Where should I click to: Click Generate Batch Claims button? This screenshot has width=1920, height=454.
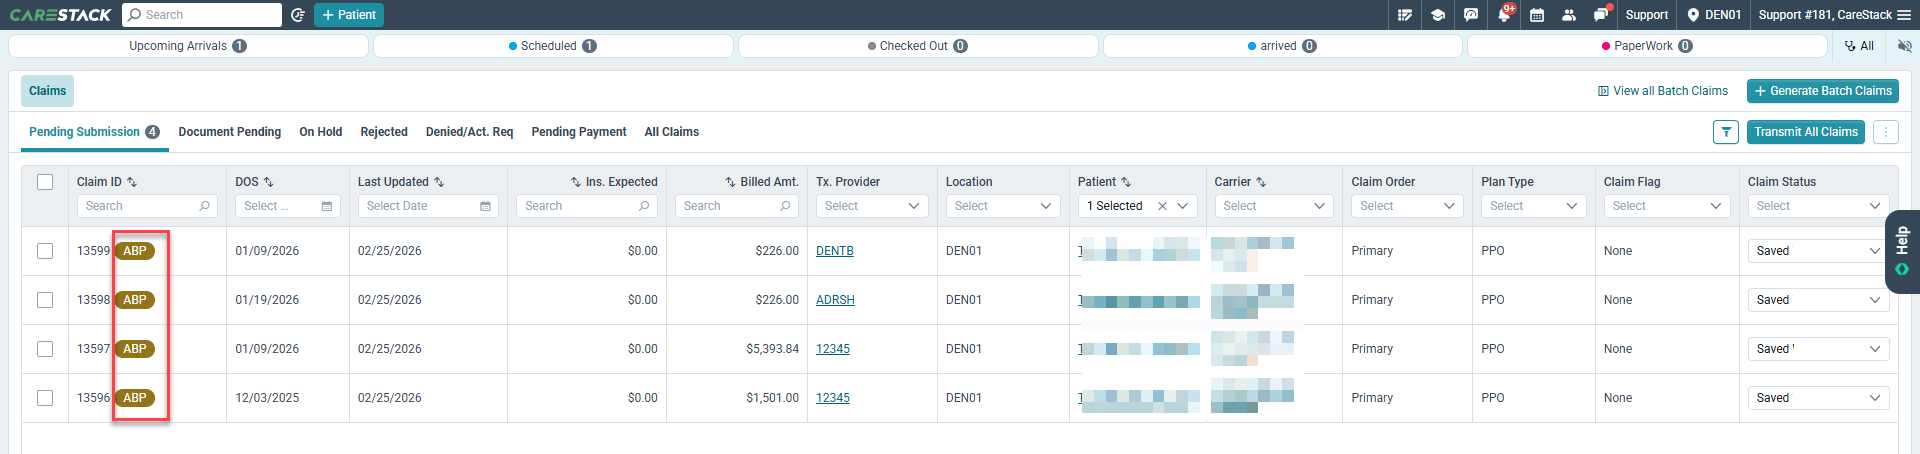pyautogui.click(x=1823, y=91)
